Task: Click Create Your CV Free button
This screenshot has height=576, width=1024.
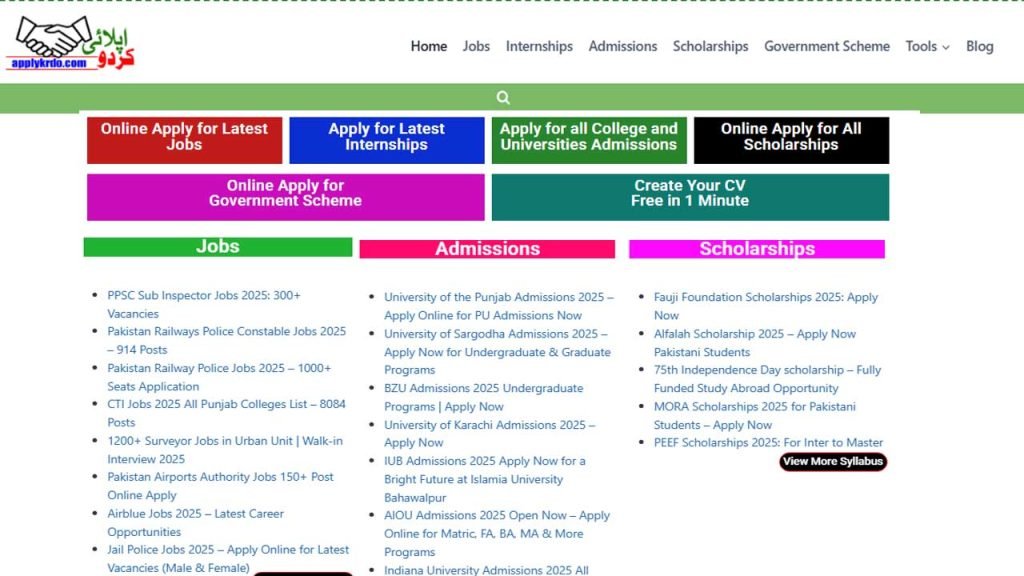Action: click(x=689, y=193)
